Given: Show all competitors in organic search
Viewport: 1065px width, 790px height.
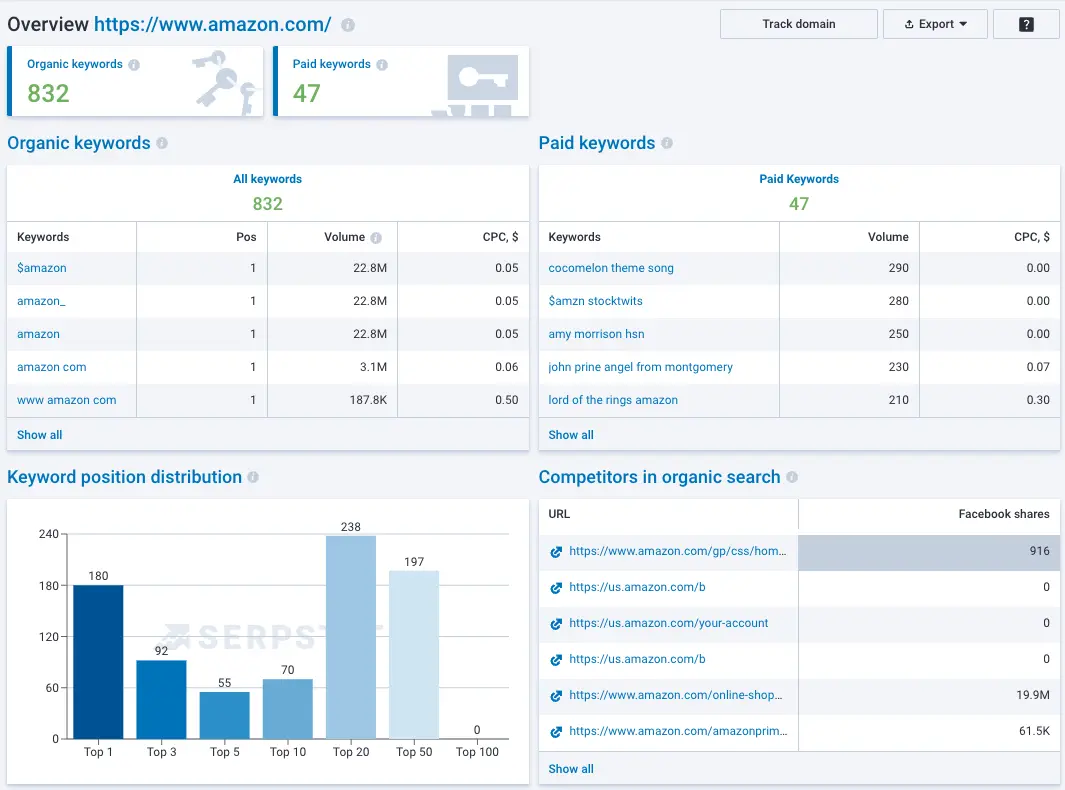Looking at the screenshot, I should point(571,769).
